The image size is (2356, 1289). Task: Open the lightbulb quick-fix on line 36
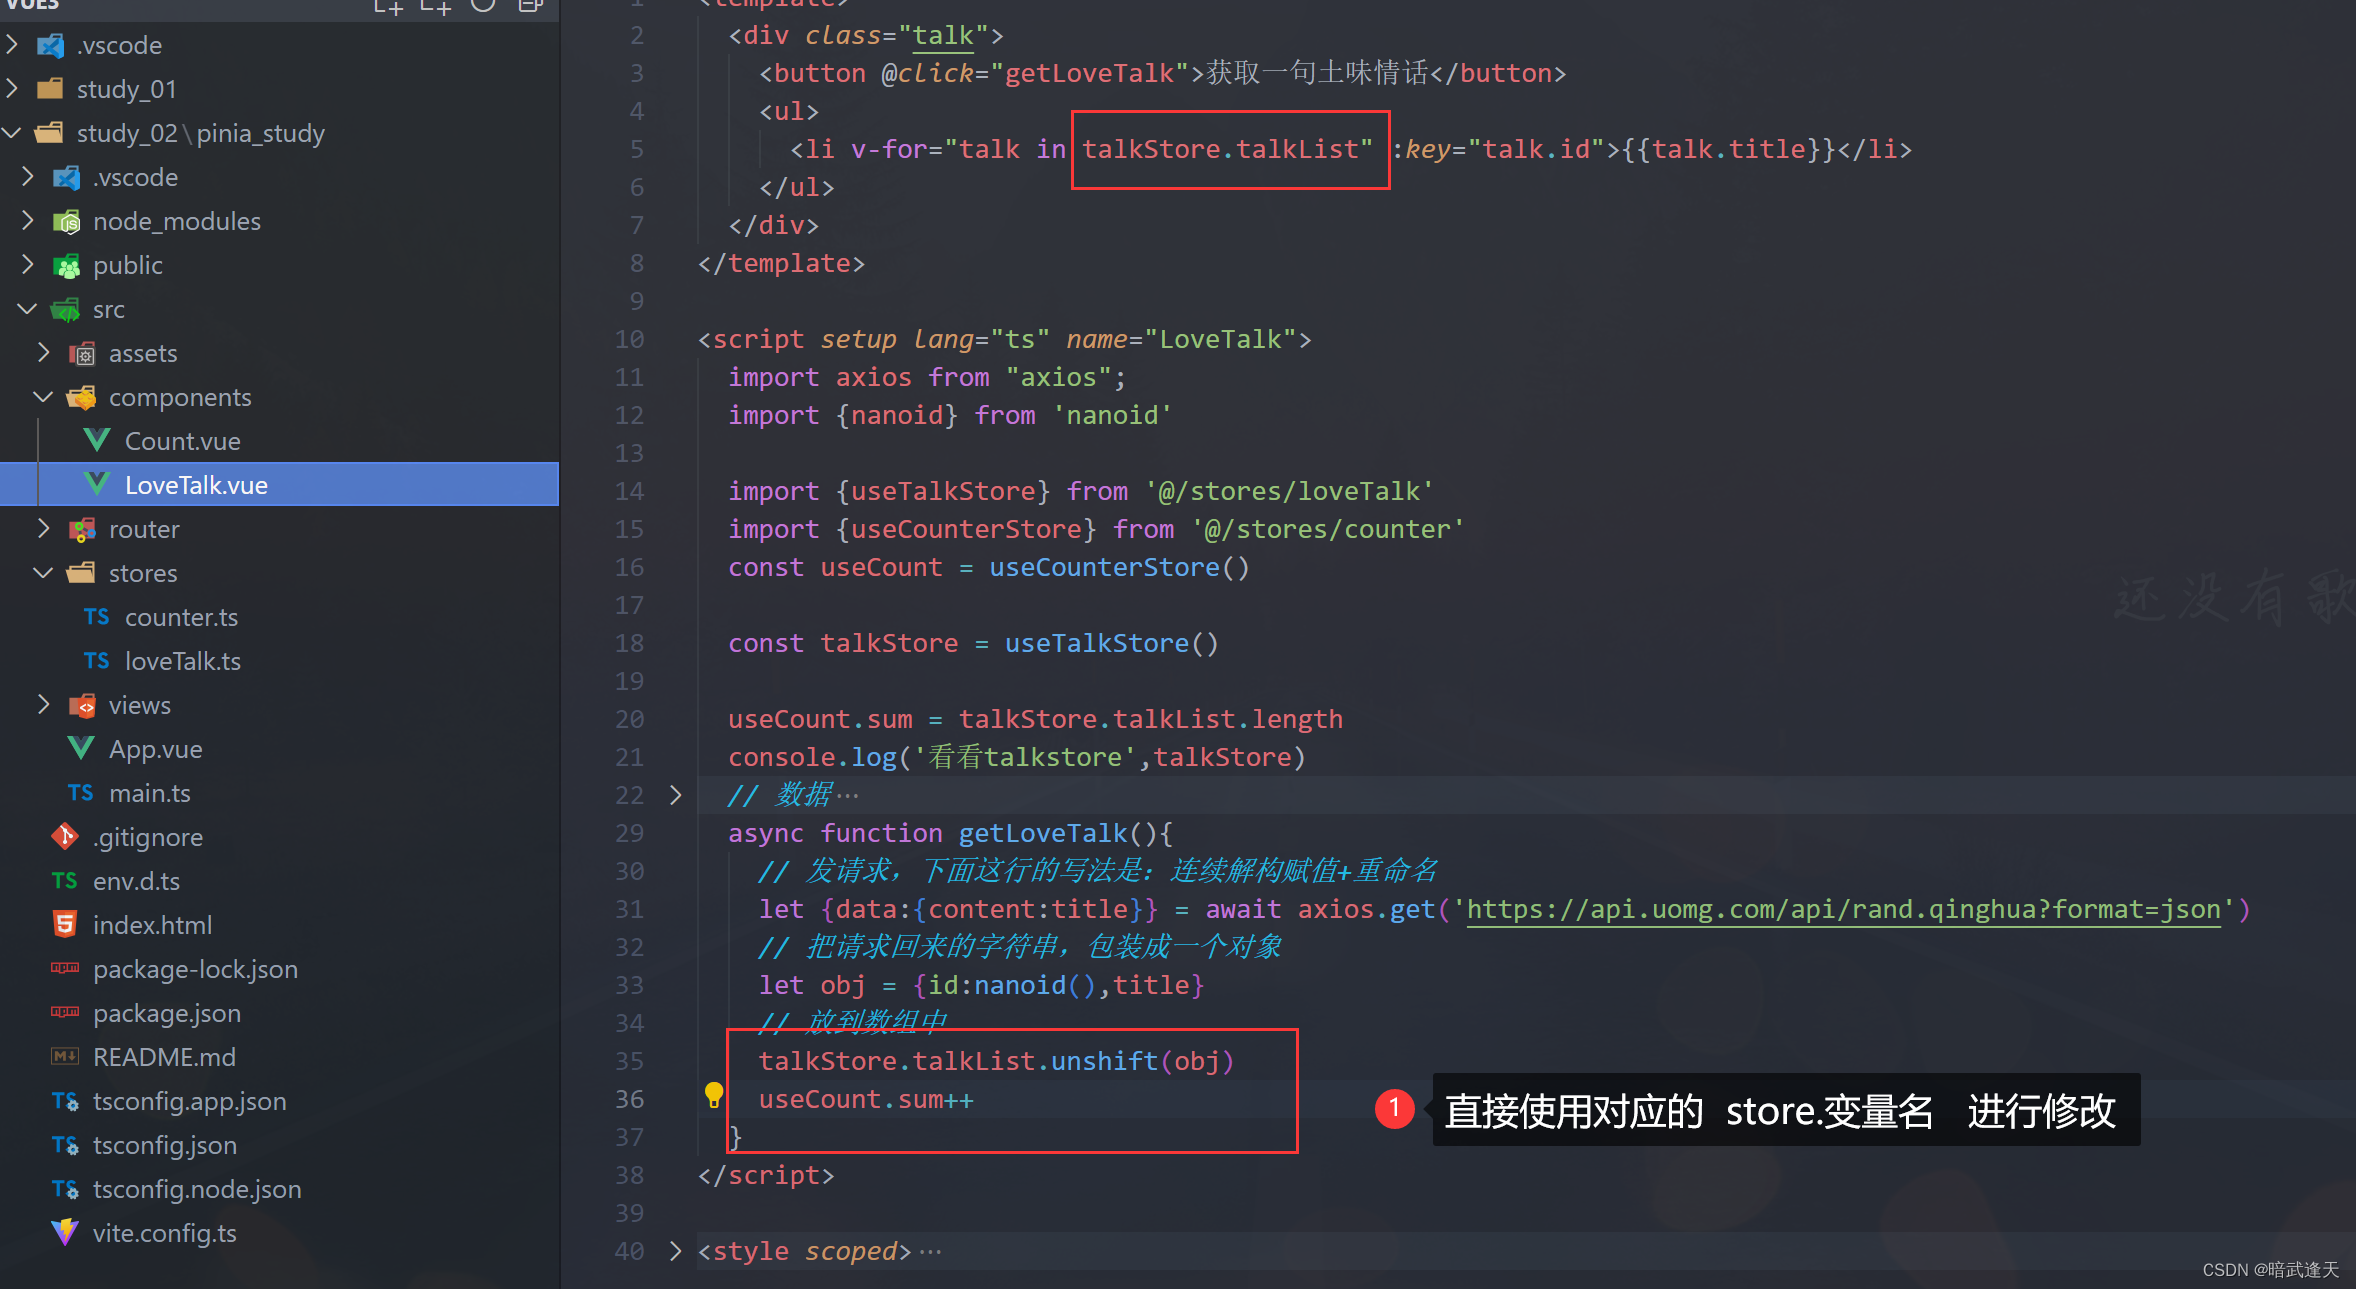(714, 1096)
